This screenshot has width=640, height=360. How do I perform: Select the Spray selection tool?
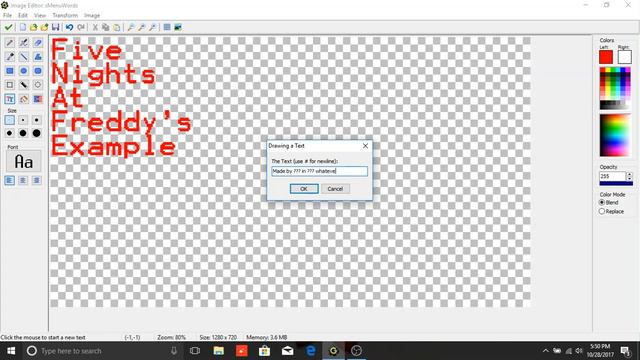tap(38, 85)
